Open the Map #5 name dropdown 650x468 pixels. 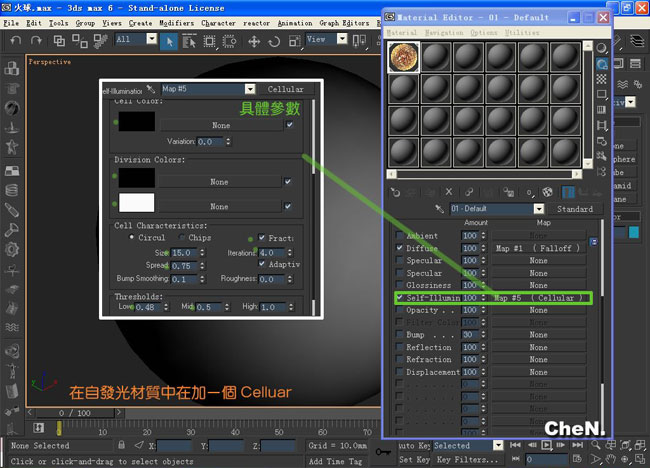(x=250, y=89)
